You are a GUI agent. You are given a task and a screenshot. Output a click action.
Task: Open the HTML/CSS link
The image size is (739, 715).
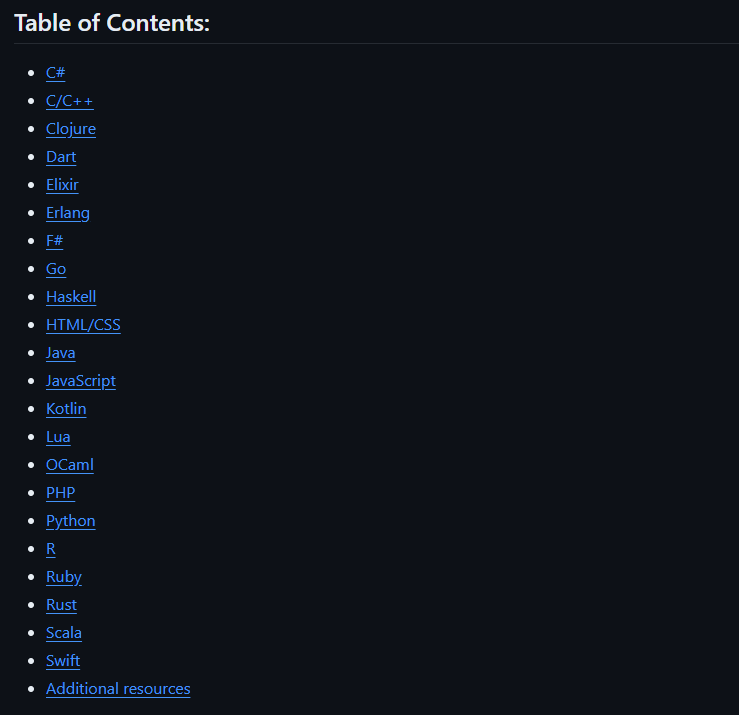click(83, 325)
